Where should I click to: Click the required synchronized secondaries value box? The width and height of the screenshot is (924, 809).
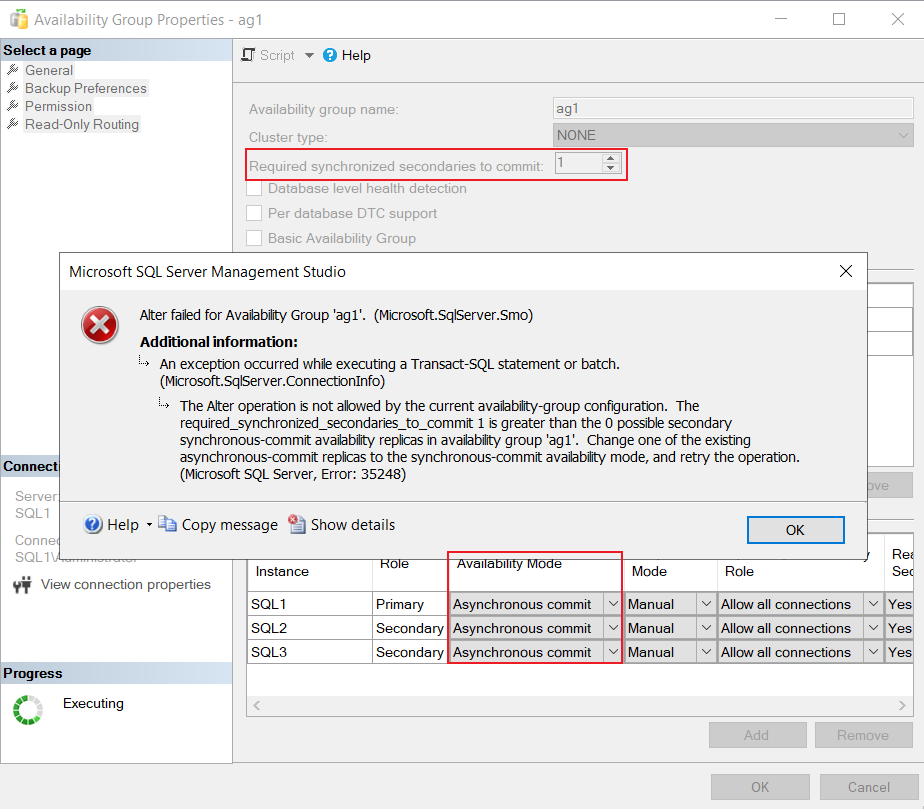(x=579, y=163)
